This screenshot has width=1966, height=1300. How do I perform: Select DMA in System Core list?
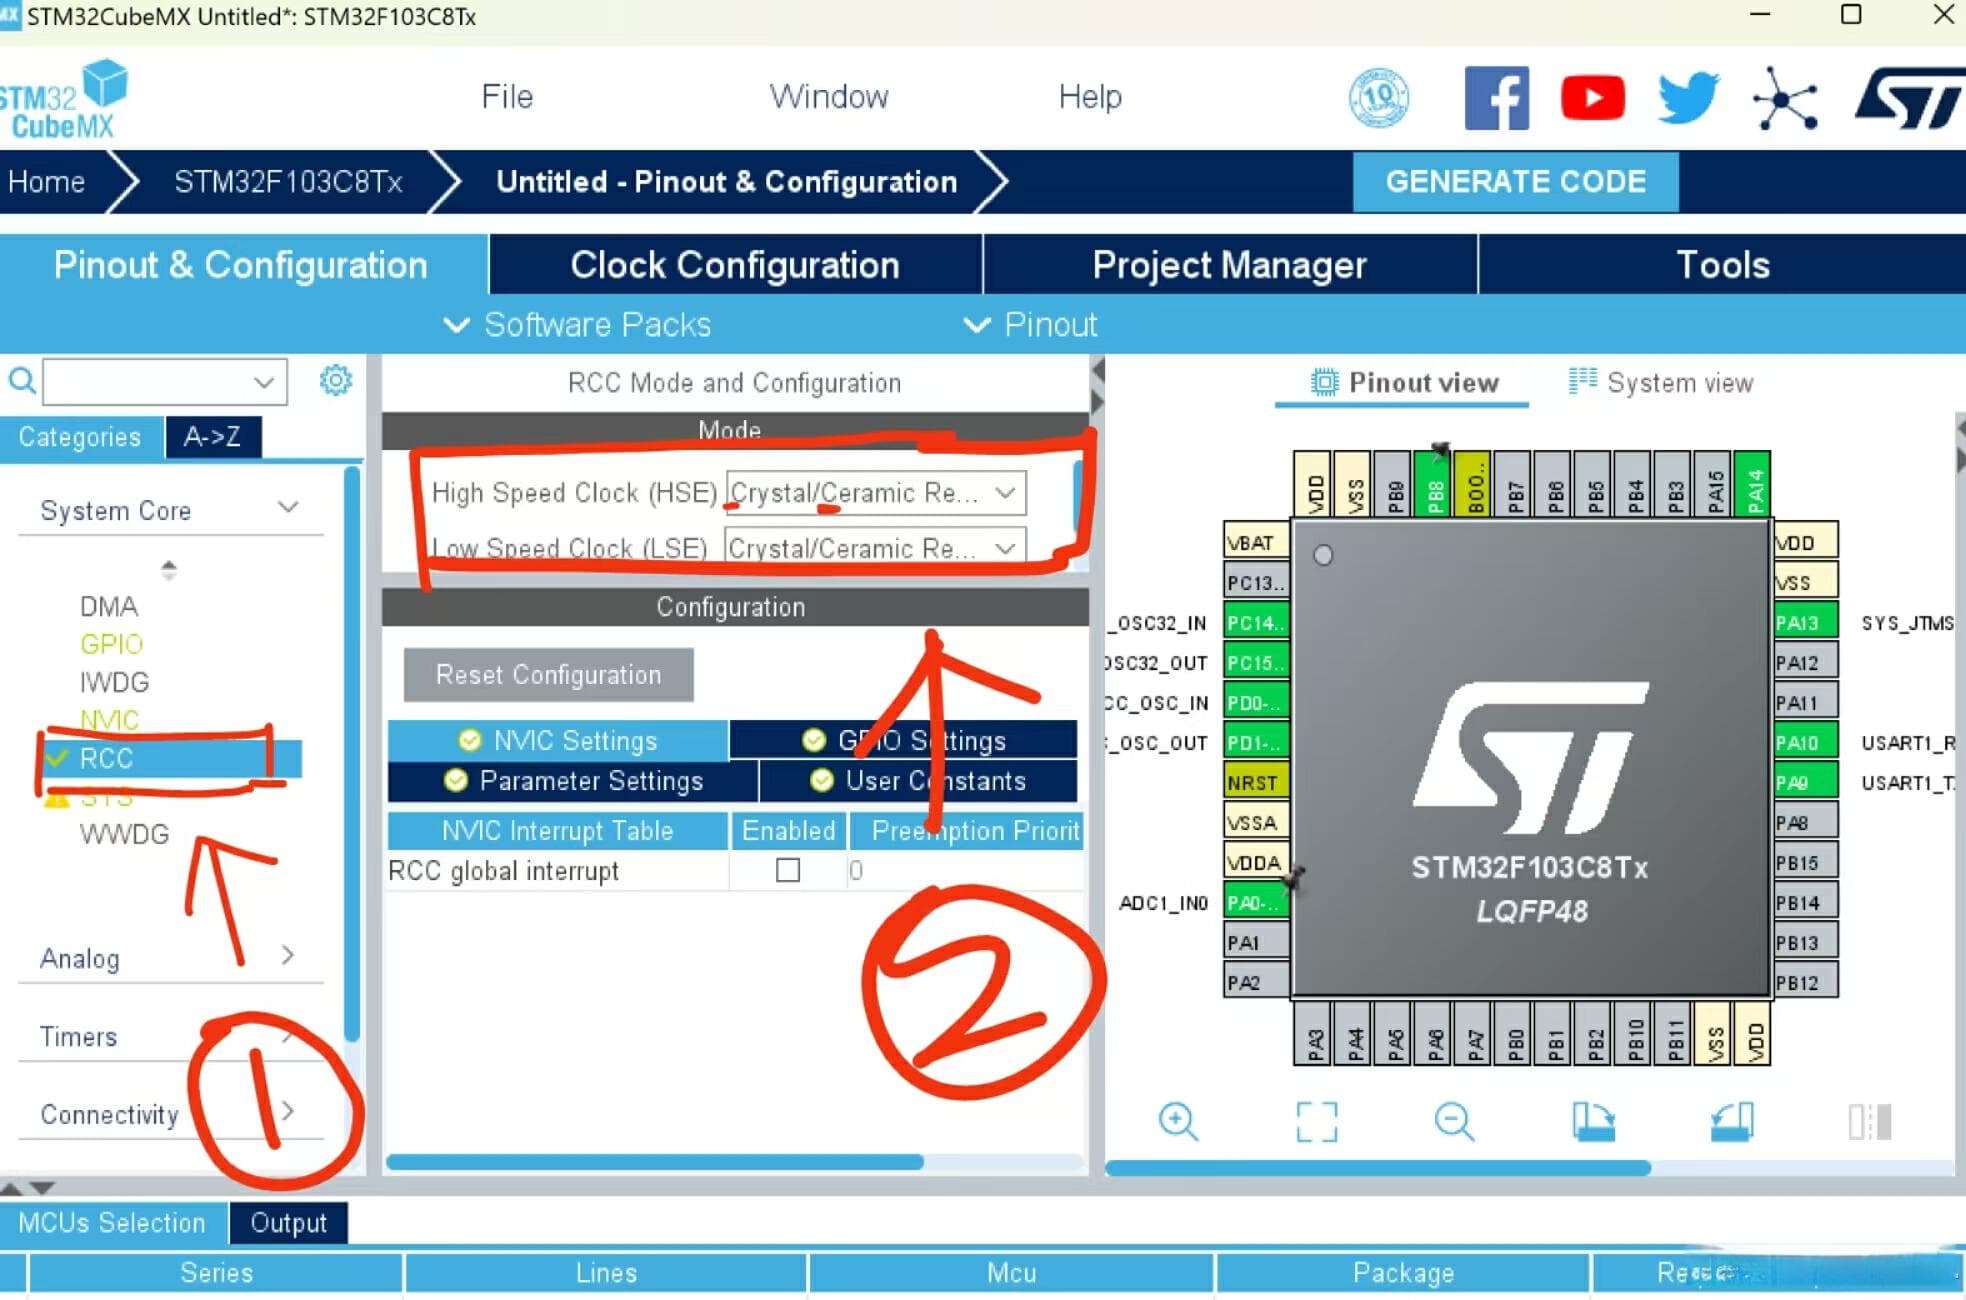click(108, 606)
